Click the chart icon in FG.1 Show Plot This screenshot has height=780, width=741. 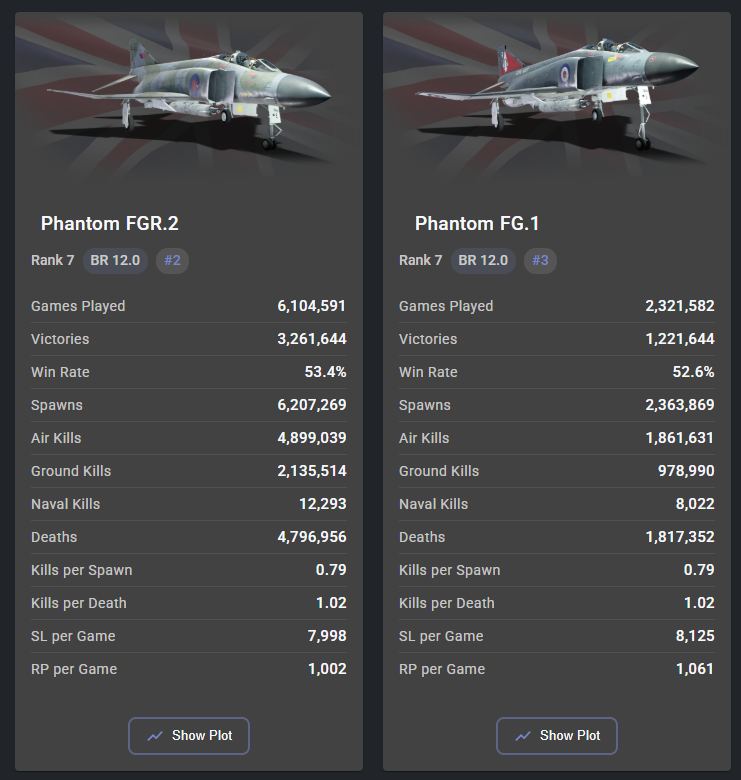click(x=523, y=736)
